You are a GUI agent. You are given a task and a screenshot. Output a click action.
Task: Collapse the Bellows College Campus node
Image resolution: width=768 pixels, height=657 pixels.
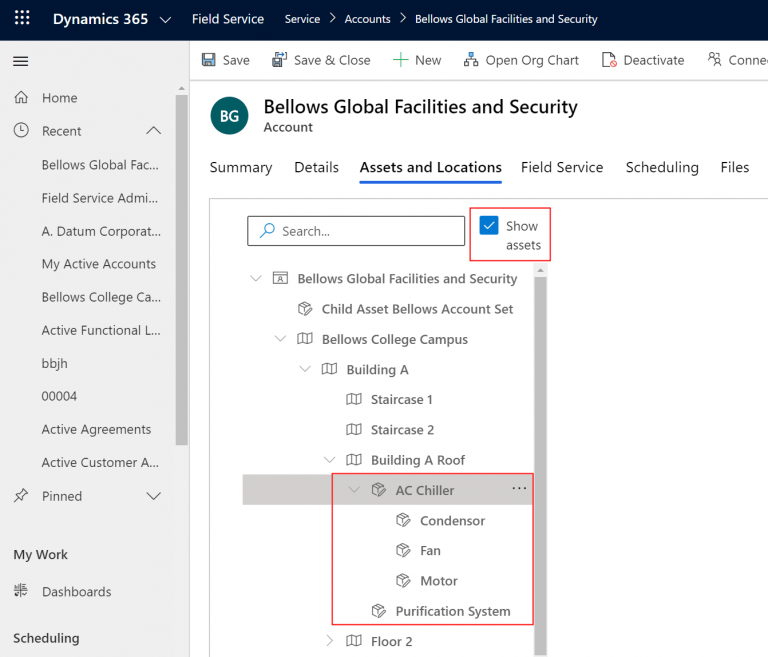pos(280,339)
